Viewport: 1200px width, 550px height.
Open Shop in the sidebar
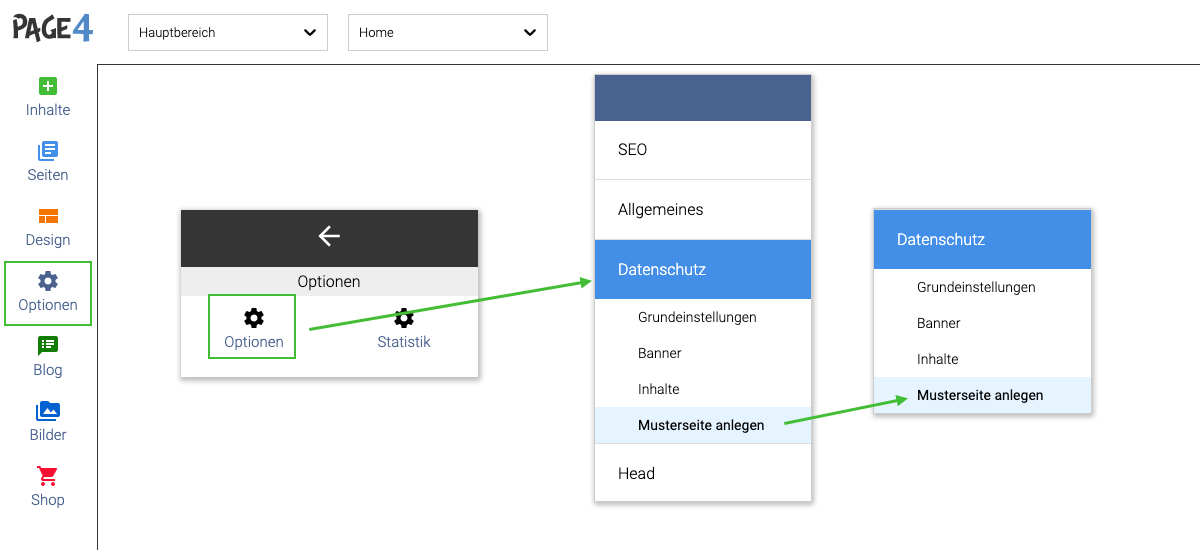click(x=48, y=487)
